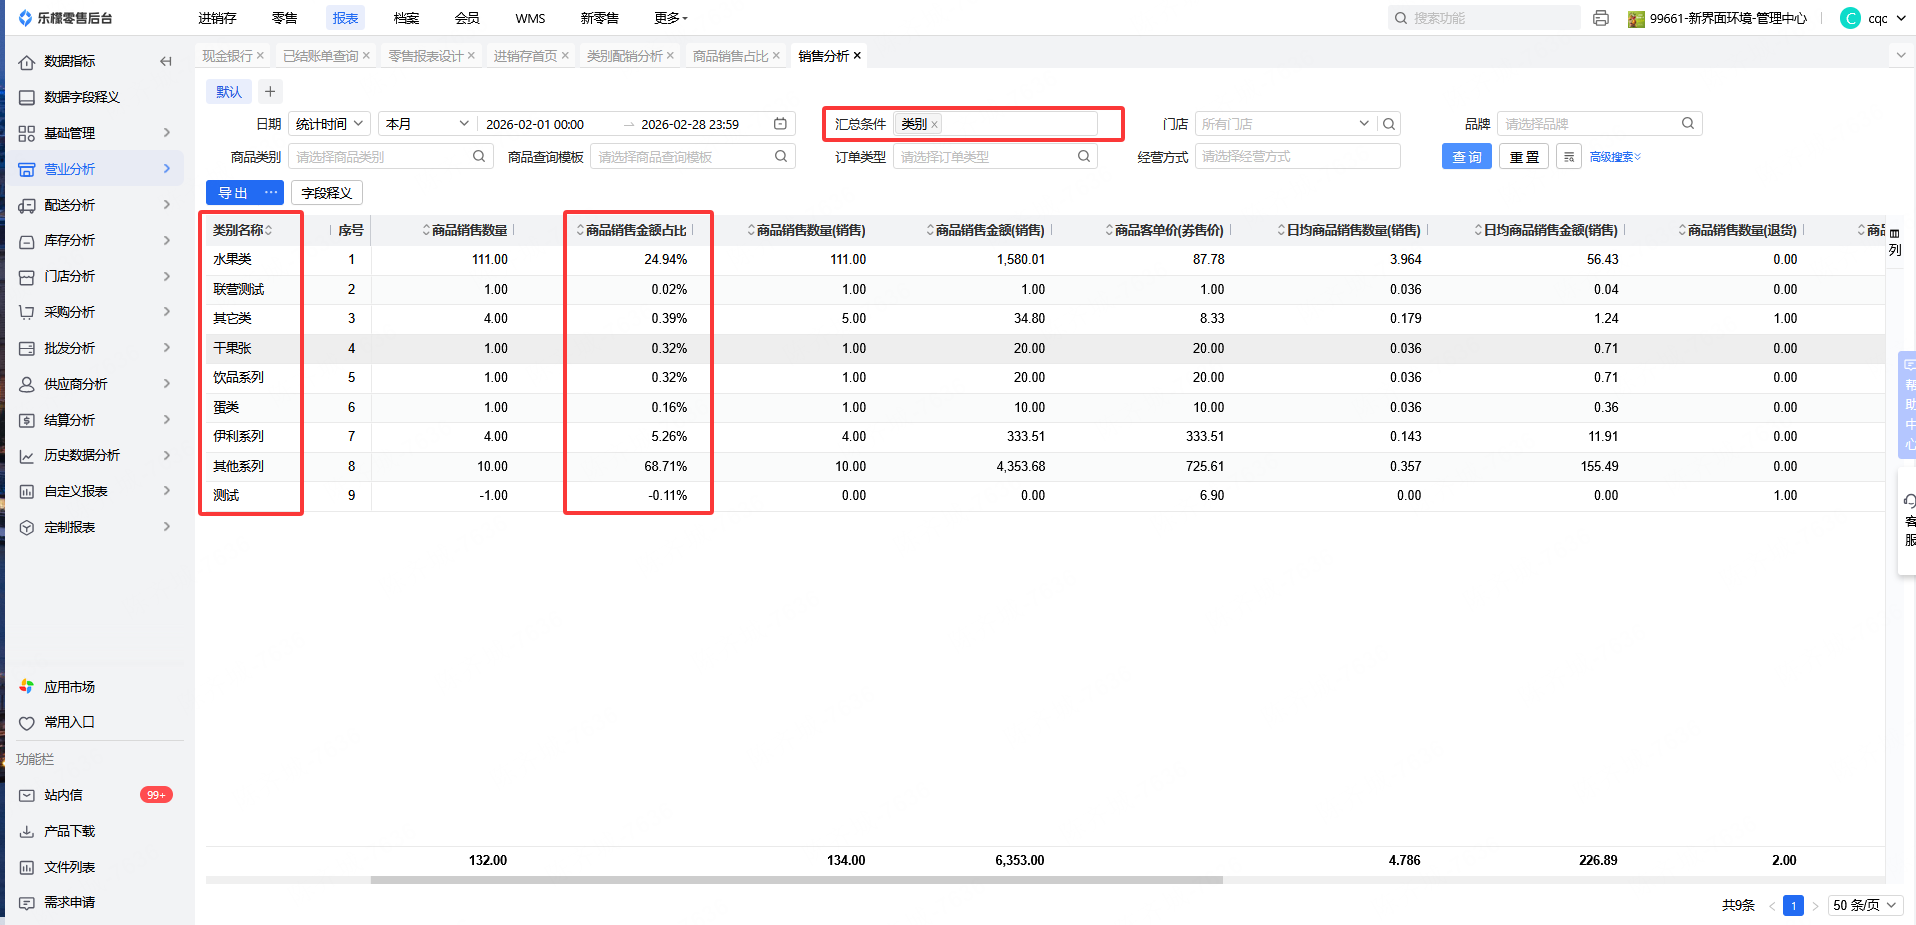The width and height of the screenshot is (1916, 925).
Task: Open the cqc user account menu
Action: point(1871,18)
